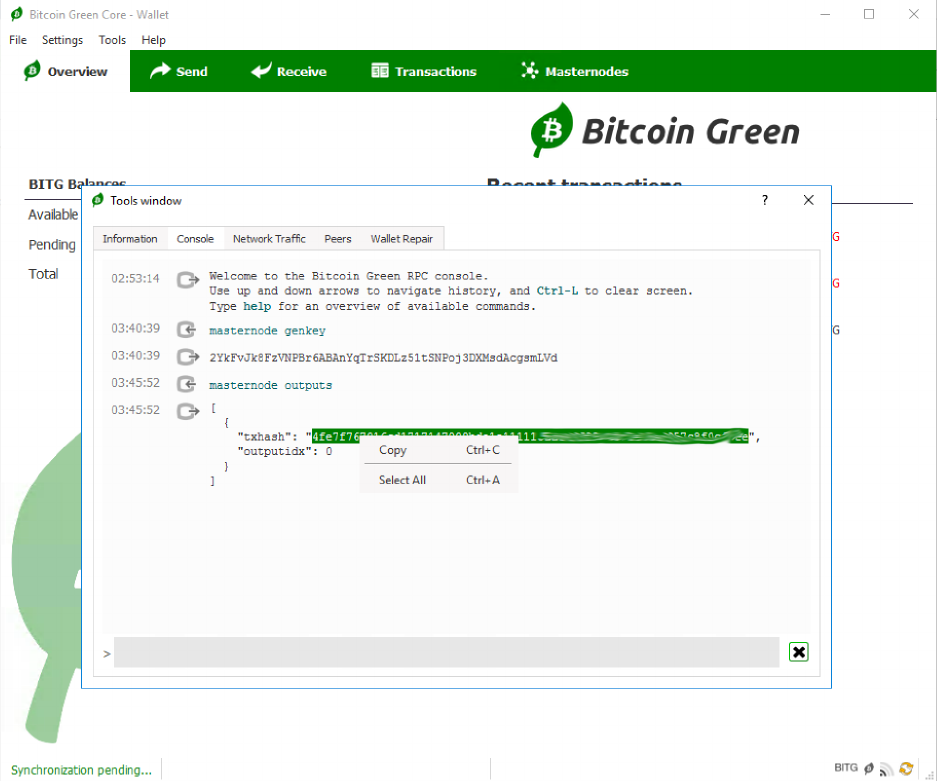Open the Settings menu
The height and width of the screenshot is (781, 937).
[x=62, y=40]
